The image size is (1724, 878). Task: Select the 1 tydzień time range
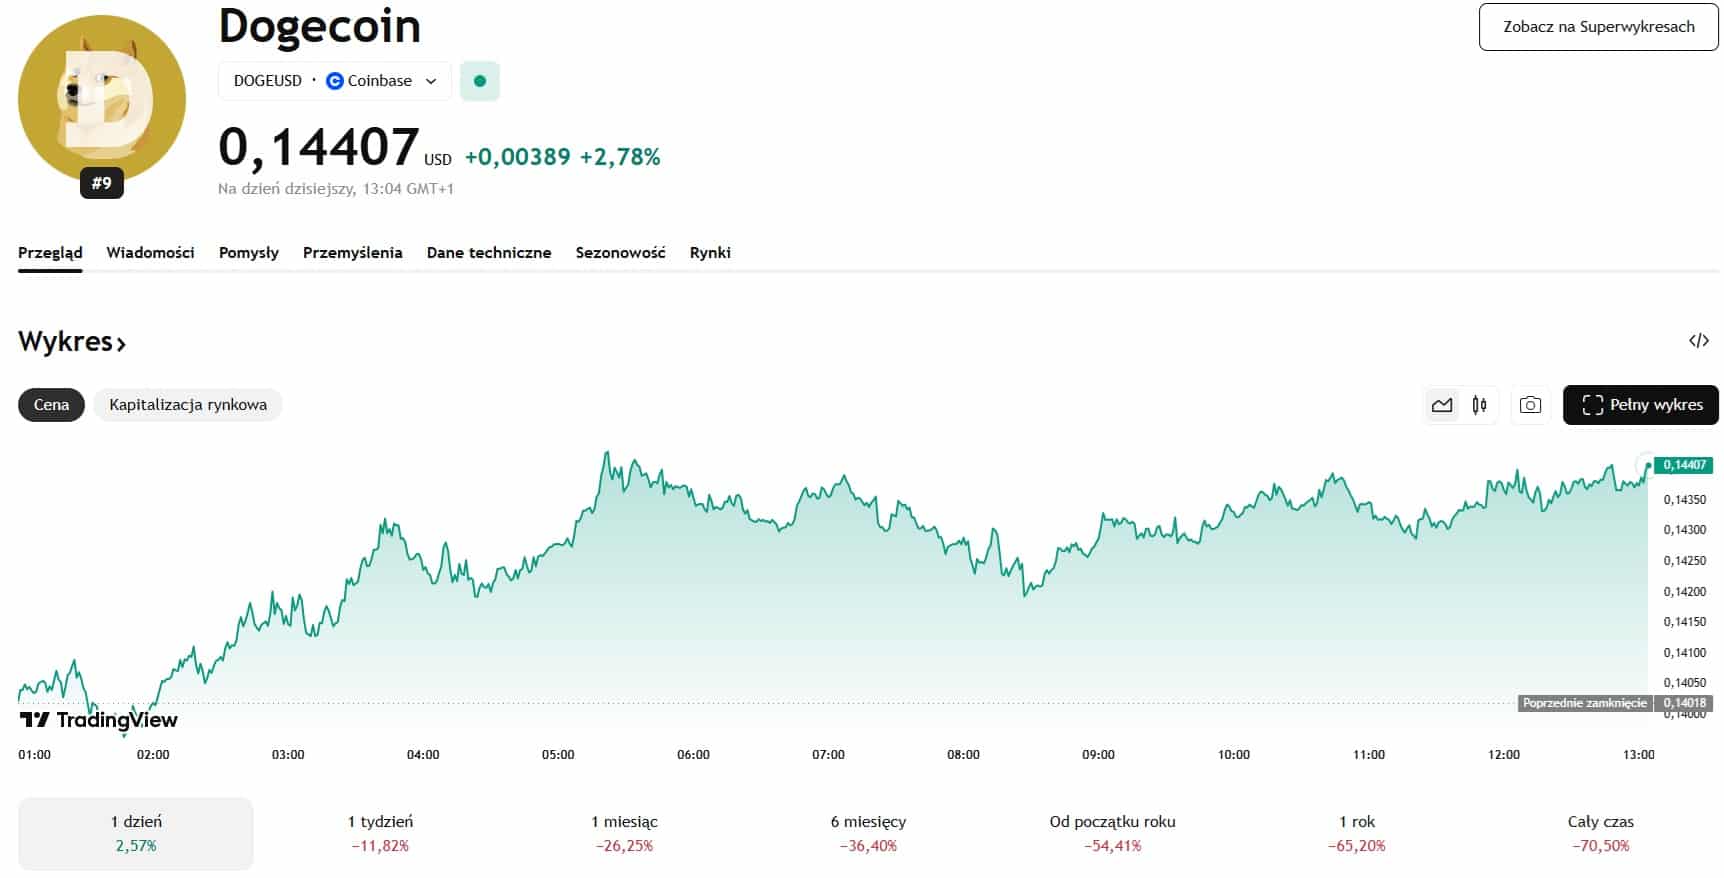(x=380, y=833)
